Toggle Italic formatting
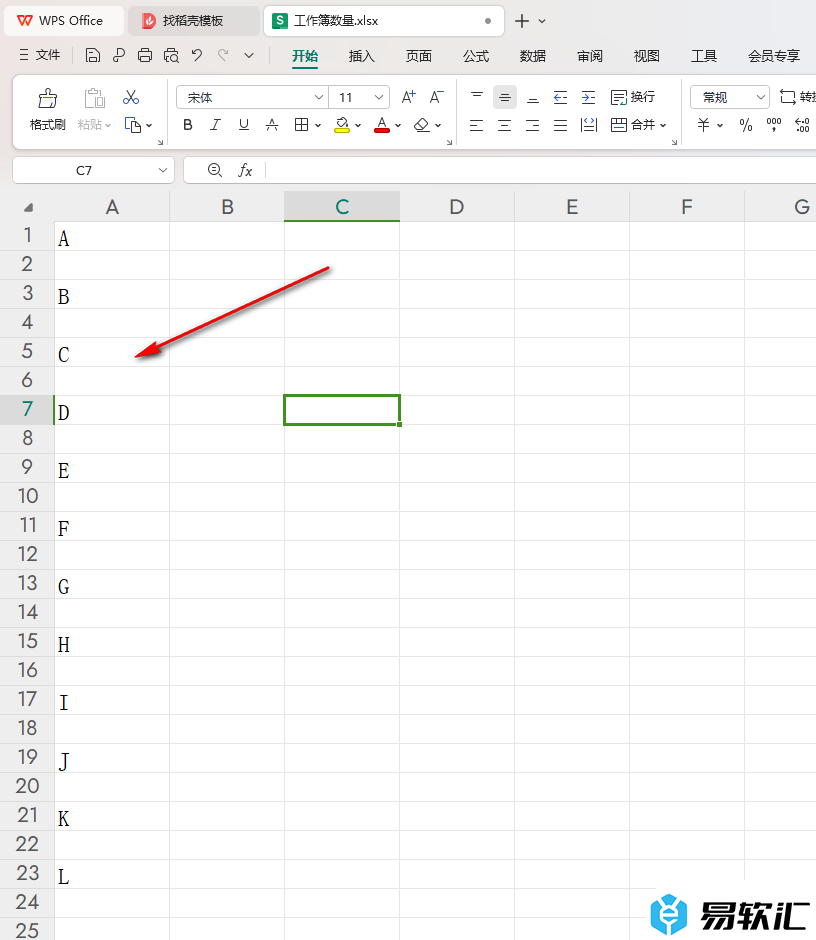 click(x=215, y=125)
